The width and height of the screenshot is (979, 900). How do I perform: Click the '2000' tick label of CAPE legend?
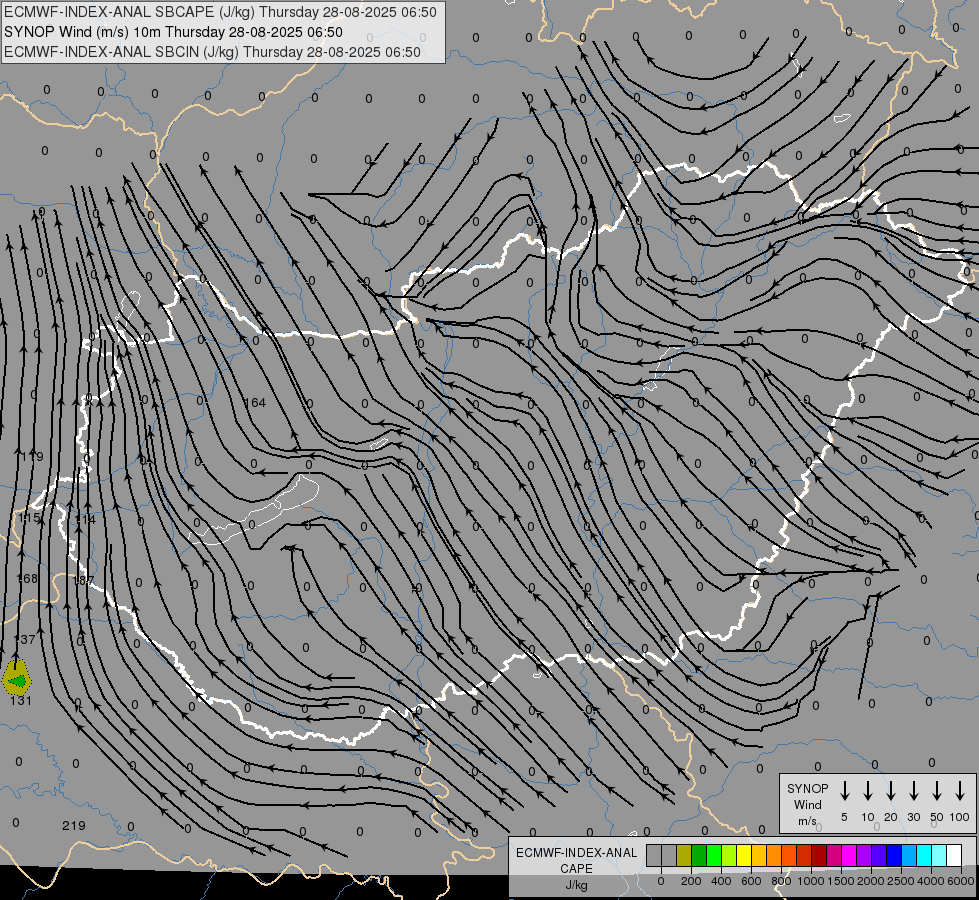[x=870, y=881]
